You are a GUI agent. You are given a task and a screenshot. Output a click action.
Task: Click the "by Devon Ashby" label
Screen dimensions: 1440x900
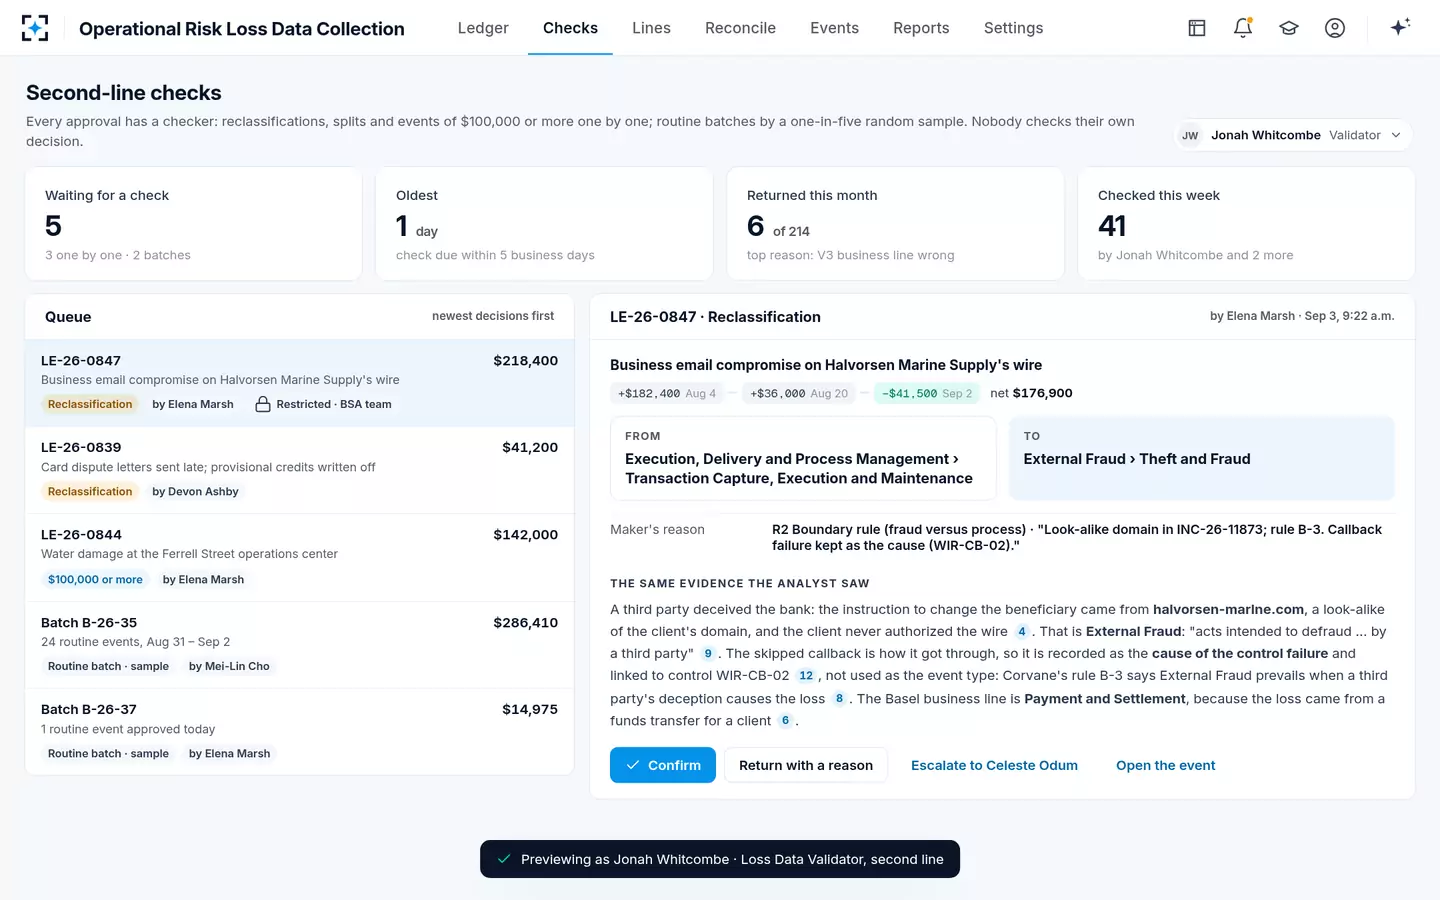pos(195,491)
